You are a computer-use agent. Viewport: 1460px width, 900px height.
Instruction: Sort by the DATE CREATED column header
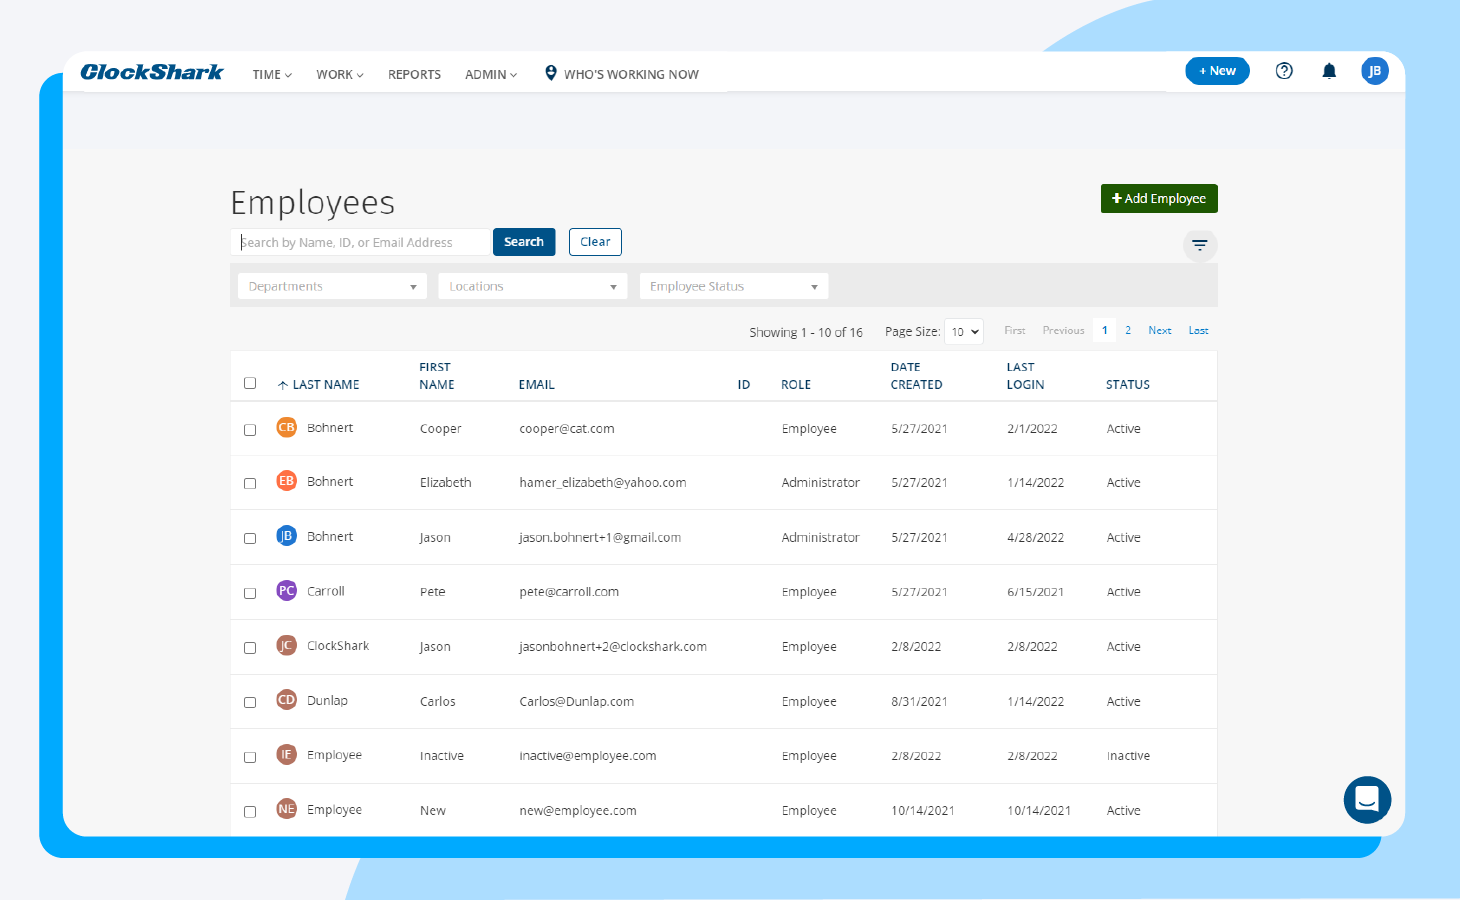click(916, 376)
